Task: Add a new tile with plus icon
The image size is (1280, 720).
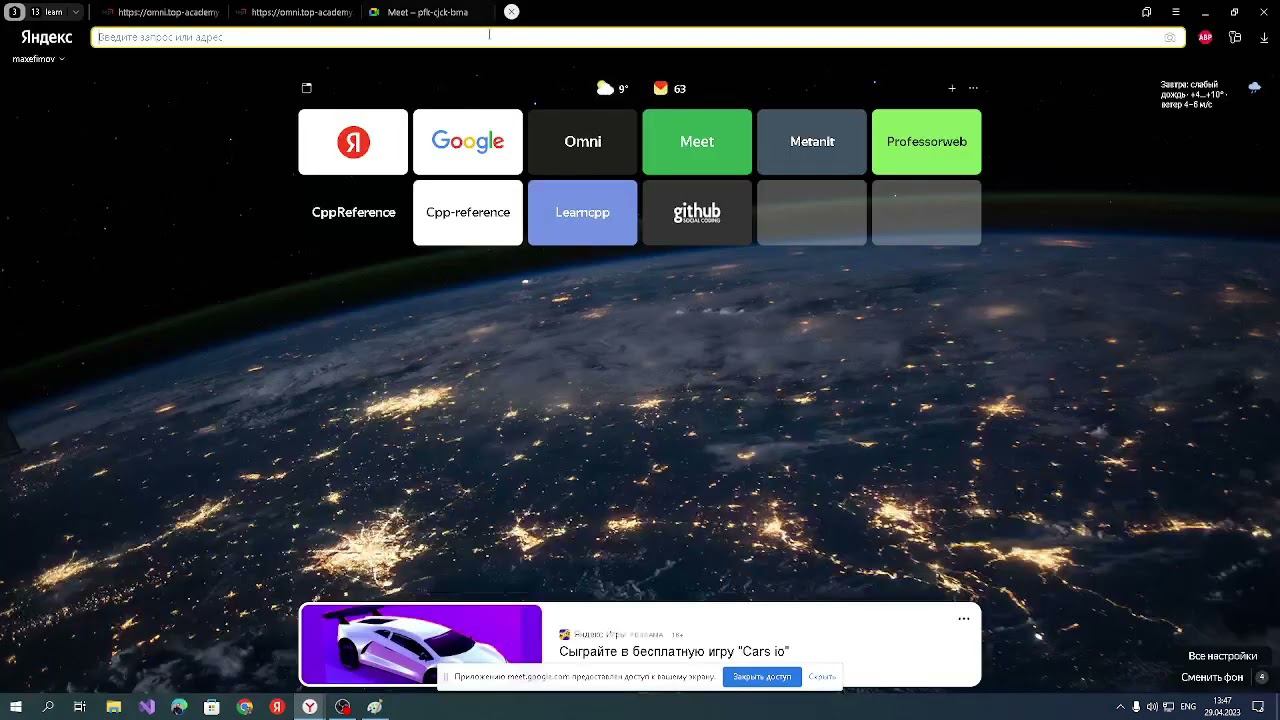Action: click(x=952, y=88)
